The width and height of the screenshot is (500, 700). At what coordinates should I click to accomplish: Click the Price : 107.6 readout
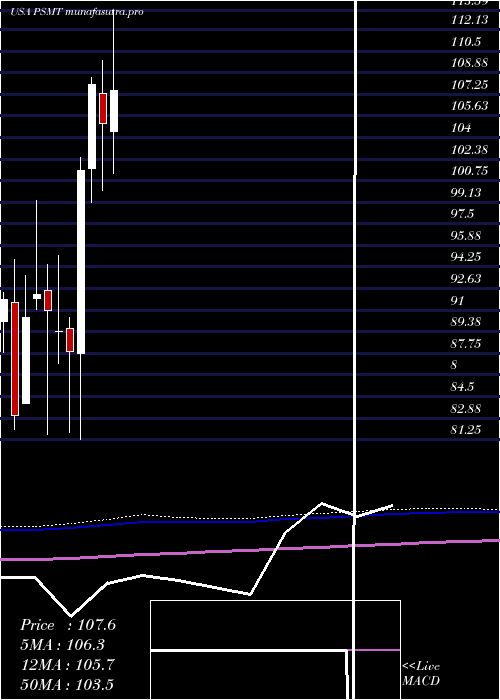pos(68,625)
